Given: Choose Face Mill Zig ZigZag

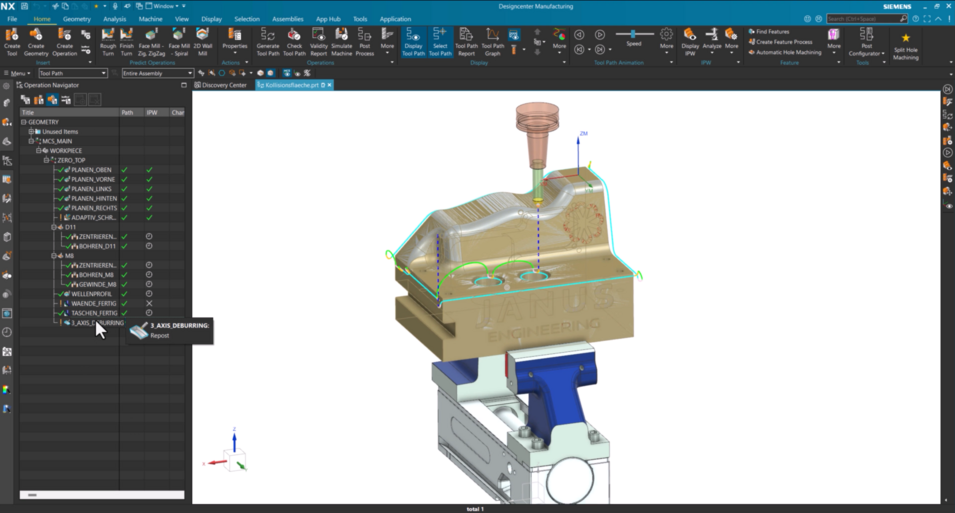Looking at the screenshot, I should [x=151, y=41].
